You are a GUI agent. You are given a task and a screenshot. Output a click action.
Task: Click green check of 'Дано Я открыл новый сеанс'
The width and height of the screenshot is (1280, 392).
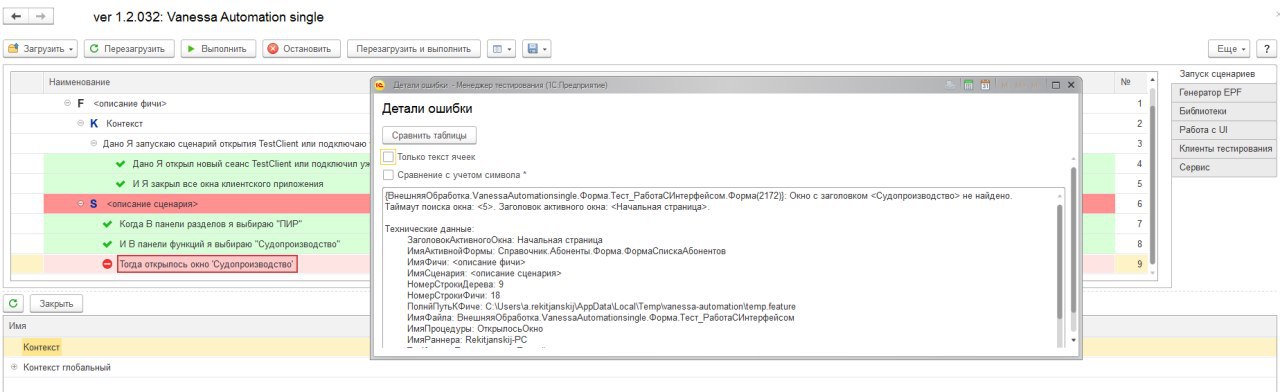click(120, 164)
